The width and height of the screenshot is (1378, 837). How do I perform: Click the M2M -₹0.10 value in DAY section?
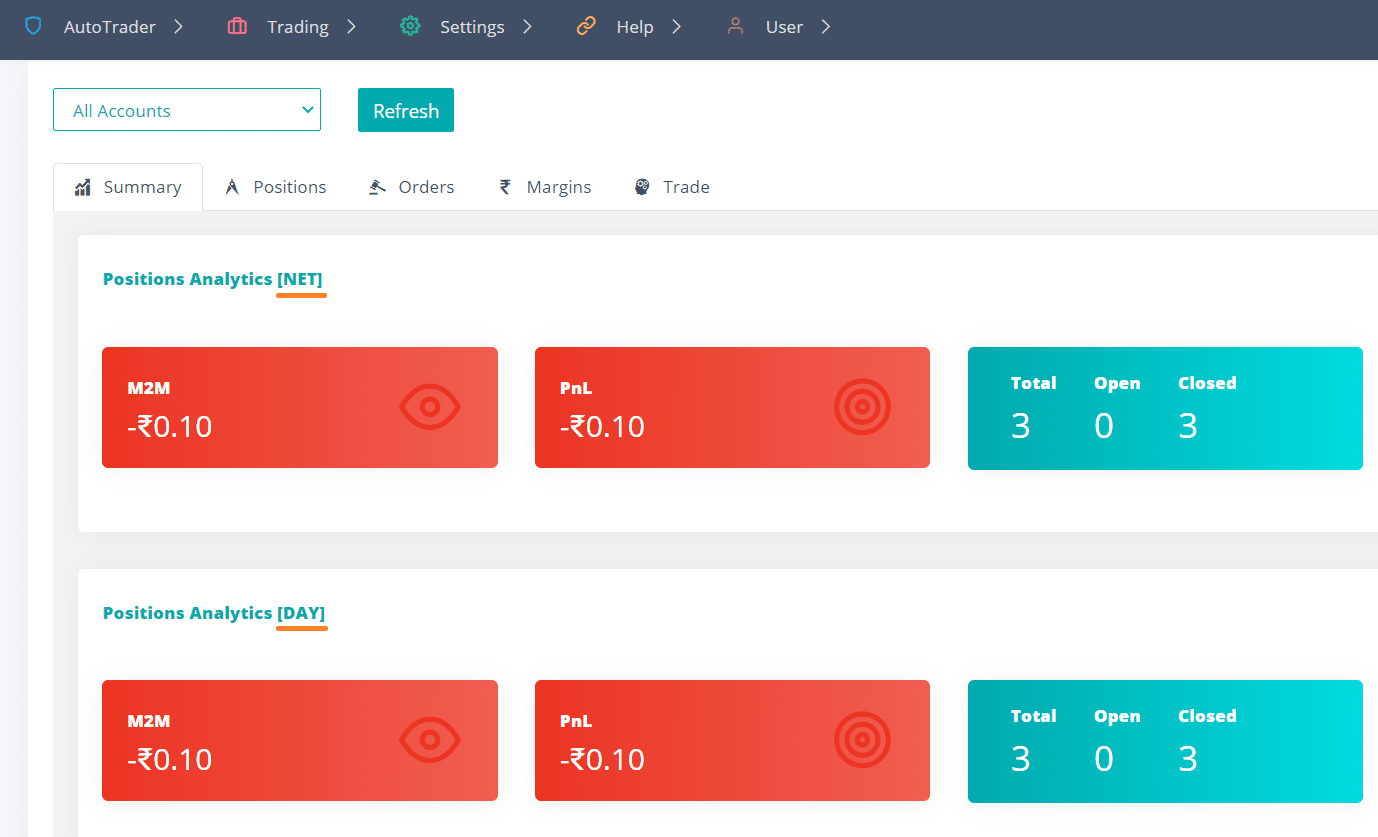pyautogui.click(x=170, y=760)
